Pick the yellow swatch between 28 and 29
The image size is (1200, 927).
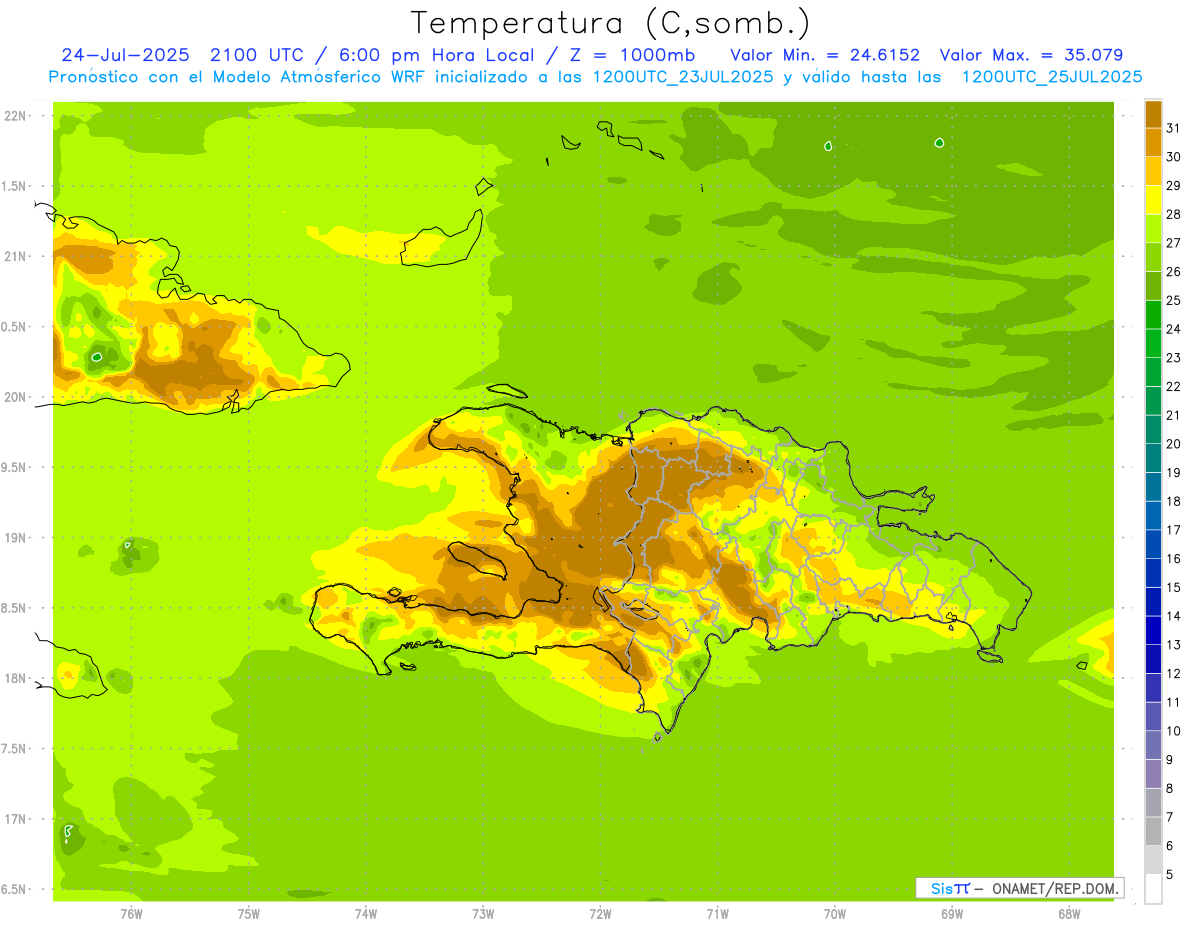click(x=1153, y=200)
